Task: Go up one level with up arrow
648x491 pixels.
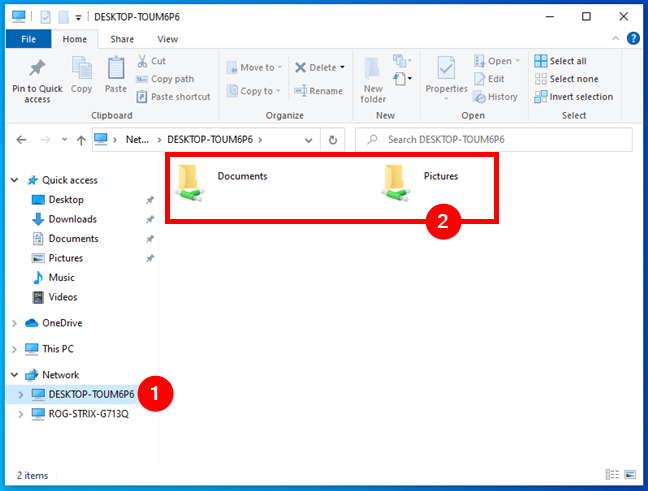Action: [x=81, y=141]
